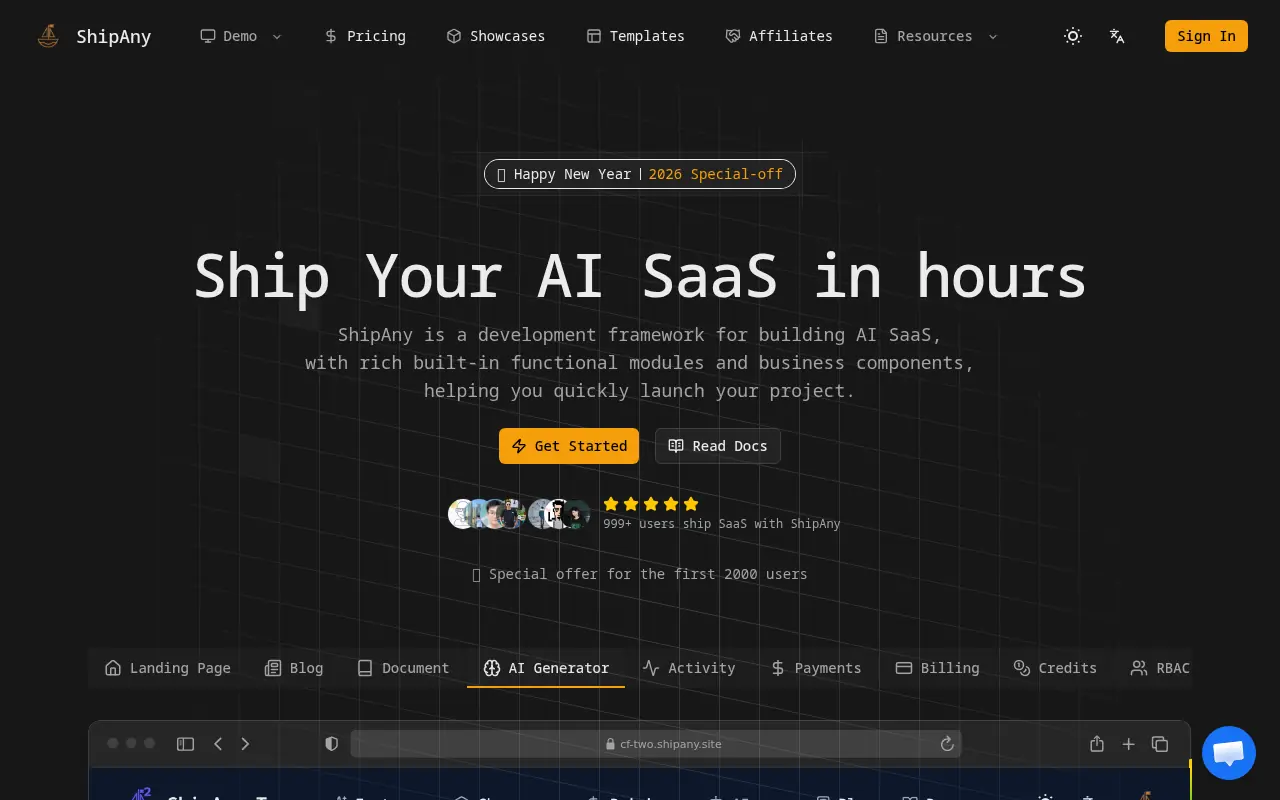This screenshot has width=1280, height=800.
Task: Open the language switcher icon
Action: point(1117,36)
